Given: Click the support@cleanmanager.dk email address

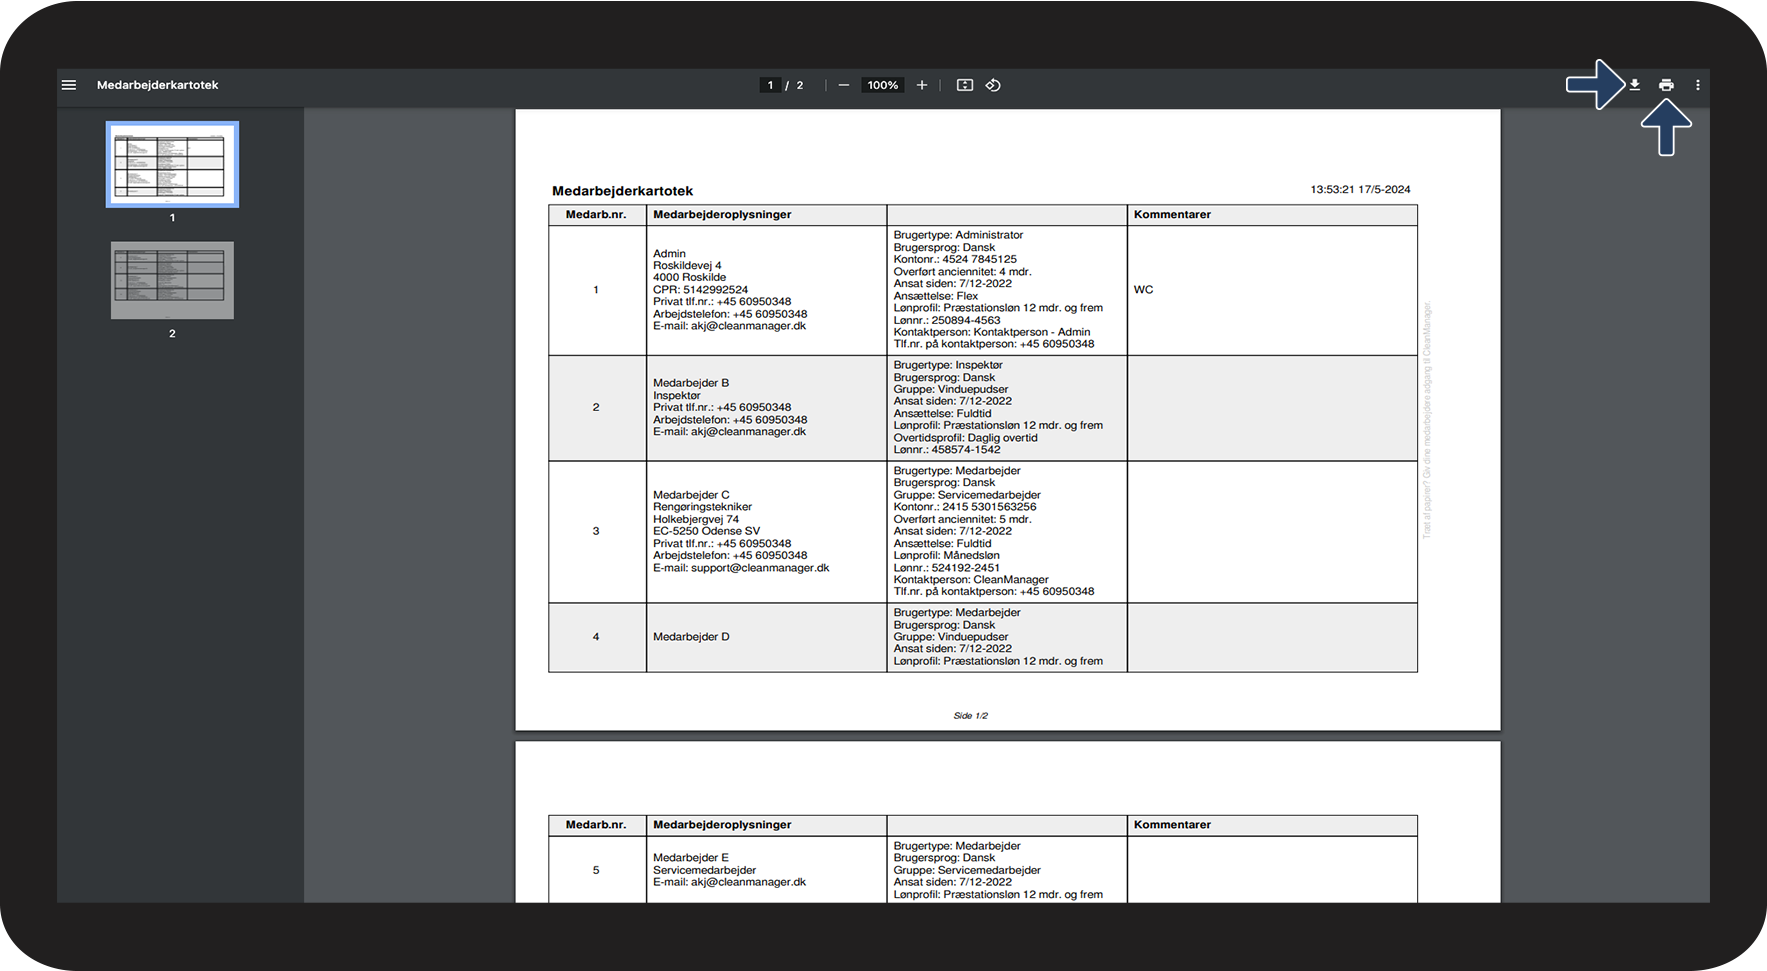Looking at the screenshot, I should [759, 568].
